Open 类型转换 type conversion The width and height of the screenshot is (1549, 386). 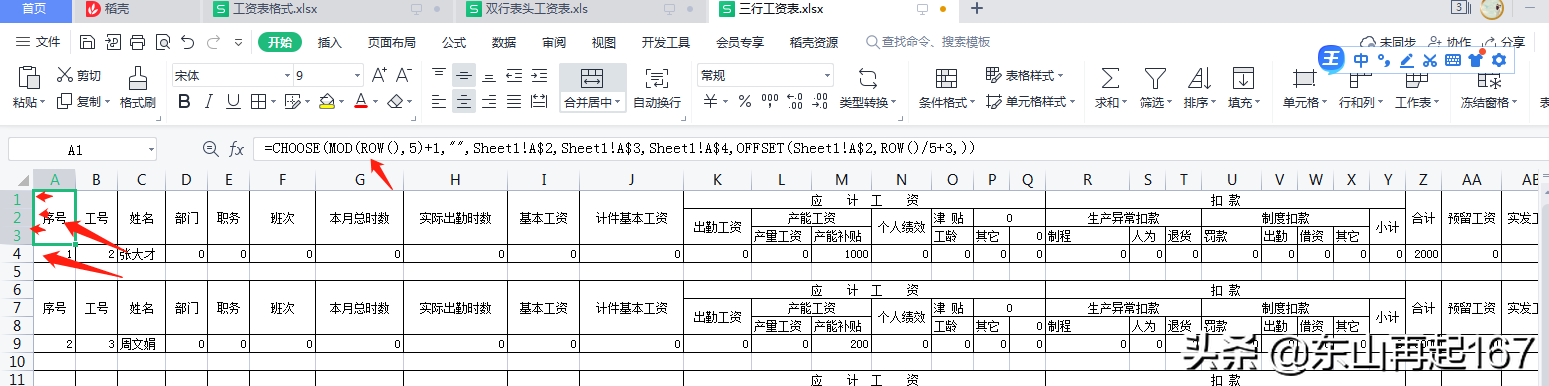(868, 88)
